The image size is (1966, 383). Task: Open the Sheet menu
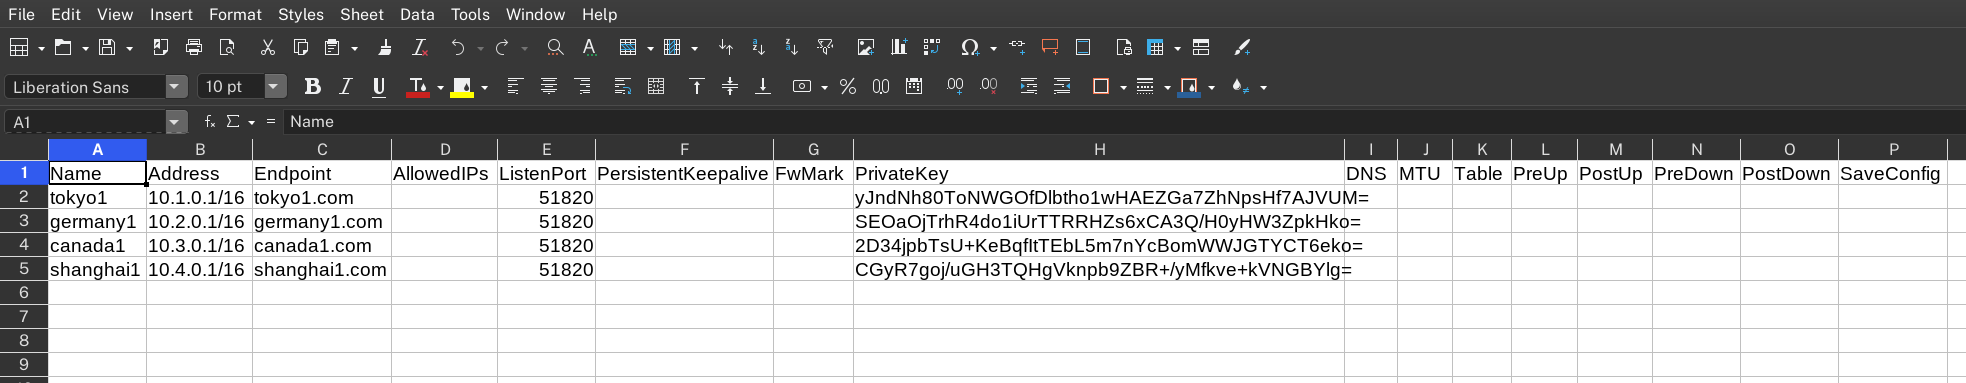[361, 14]
